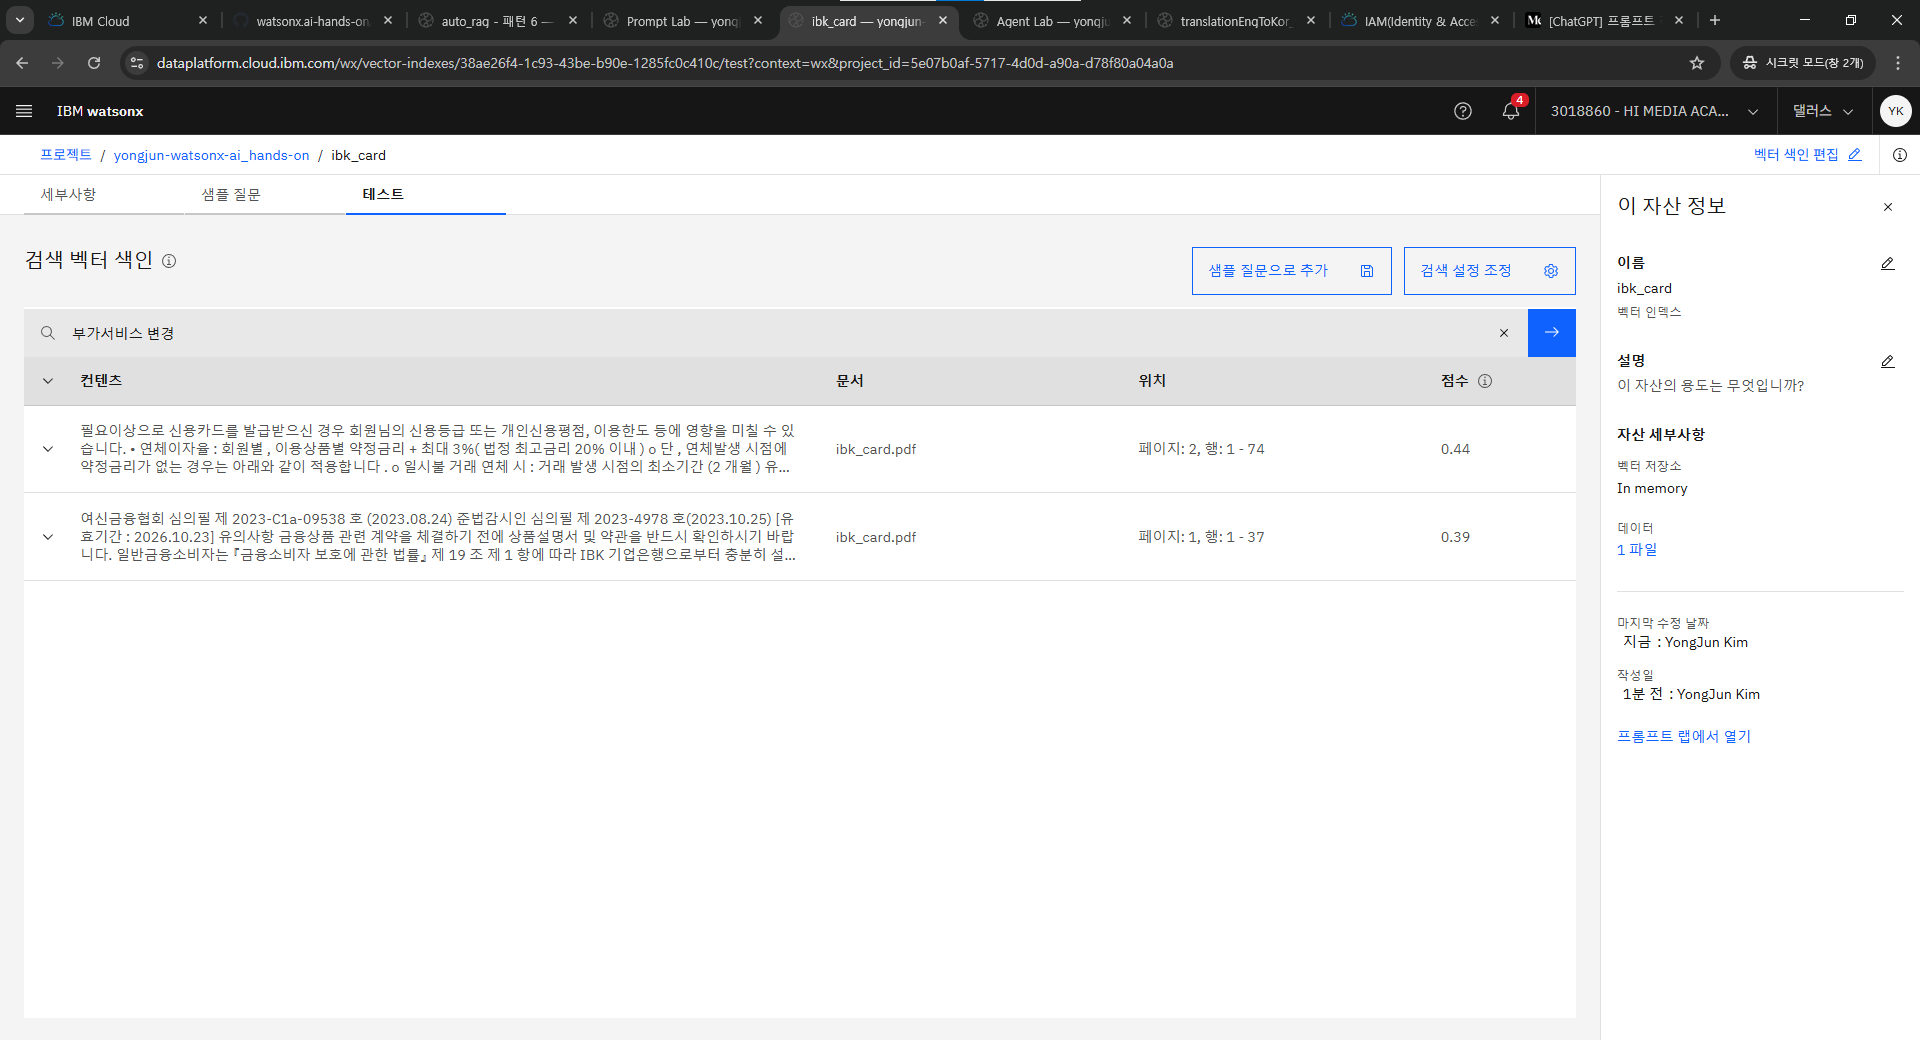Click the 시크릿 모드 incognito indicator
1920x1040 pixels.
(x=1803, y=63)
